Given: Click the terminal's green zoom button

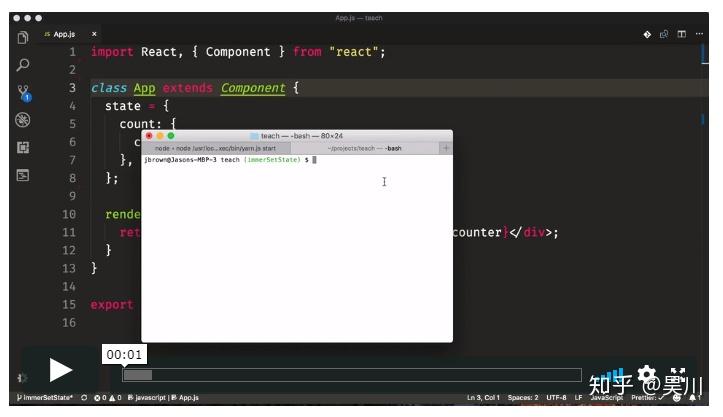Looking at the screenshot, I should (x=171, y=136).
